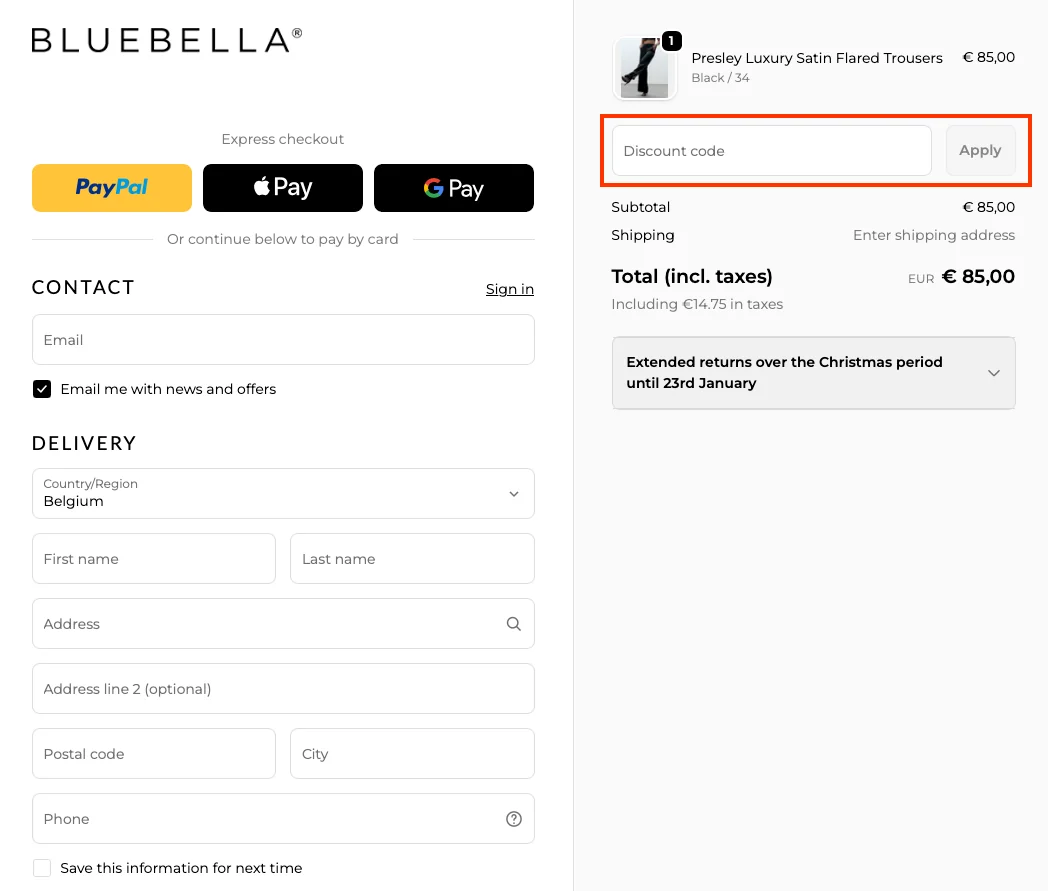This screenshot has height=891, width=1048.
Task: Click the phone help question mark icon
Action: tap(514, 819)
